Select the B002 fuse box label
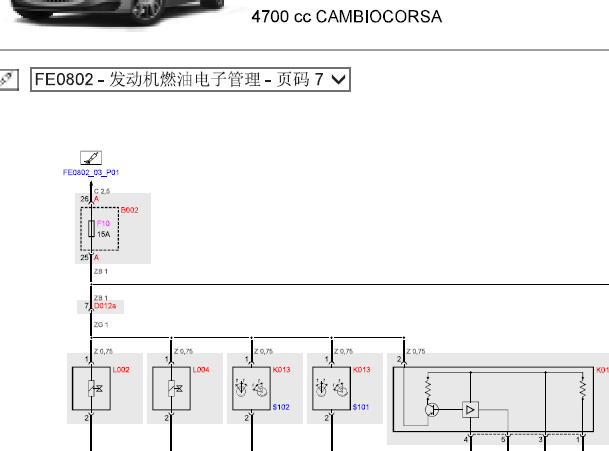Viewport: 609px width, 451px height. click(129, 210)
